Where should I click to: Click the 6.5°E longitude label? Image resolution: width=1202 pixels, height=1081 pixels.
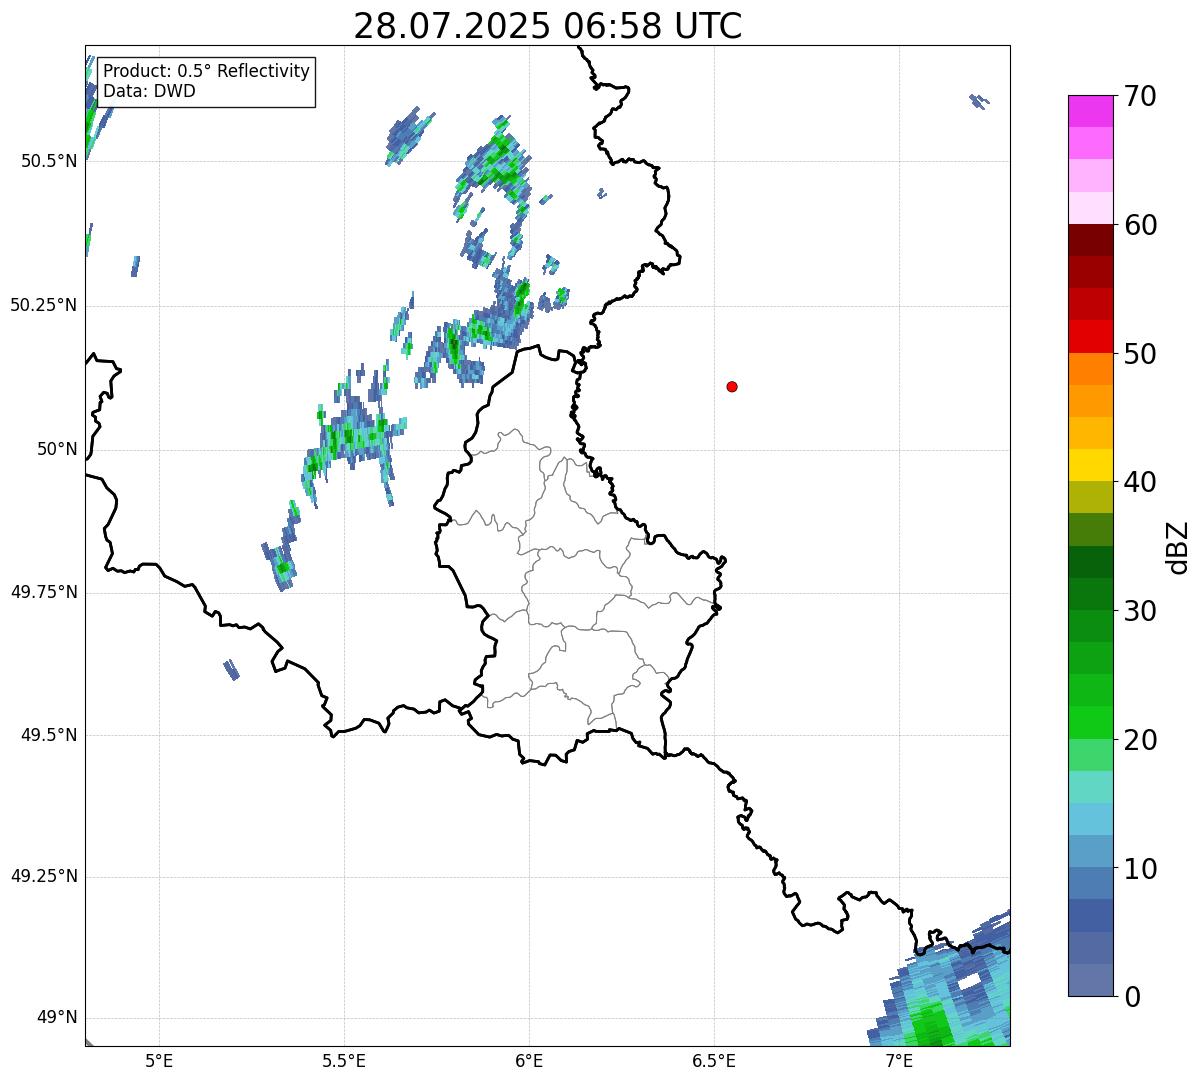pyautogui.click(x=714, y=1060)
